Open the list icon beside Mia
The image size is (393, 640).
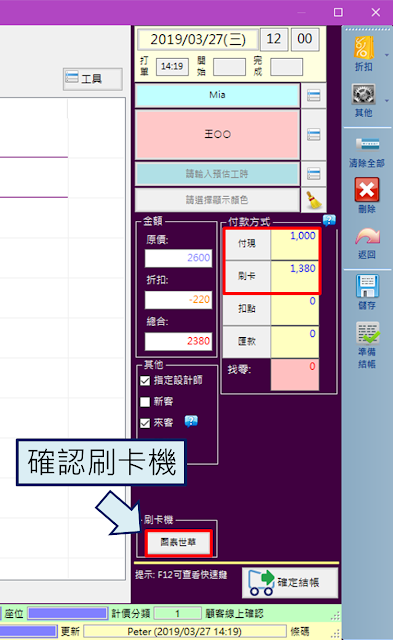[x=313, y=96]
